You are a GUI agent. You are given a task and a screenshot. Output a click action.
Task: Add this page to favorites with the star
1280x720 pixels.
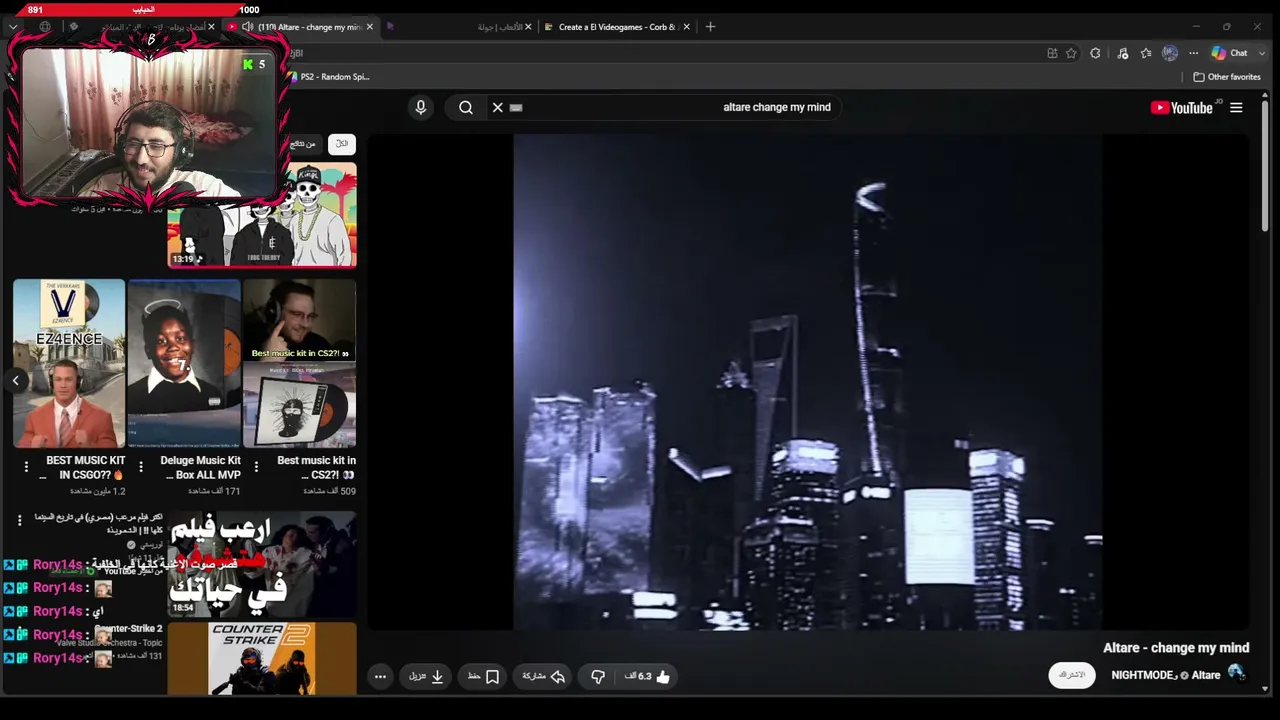[x=1071, y=53]
